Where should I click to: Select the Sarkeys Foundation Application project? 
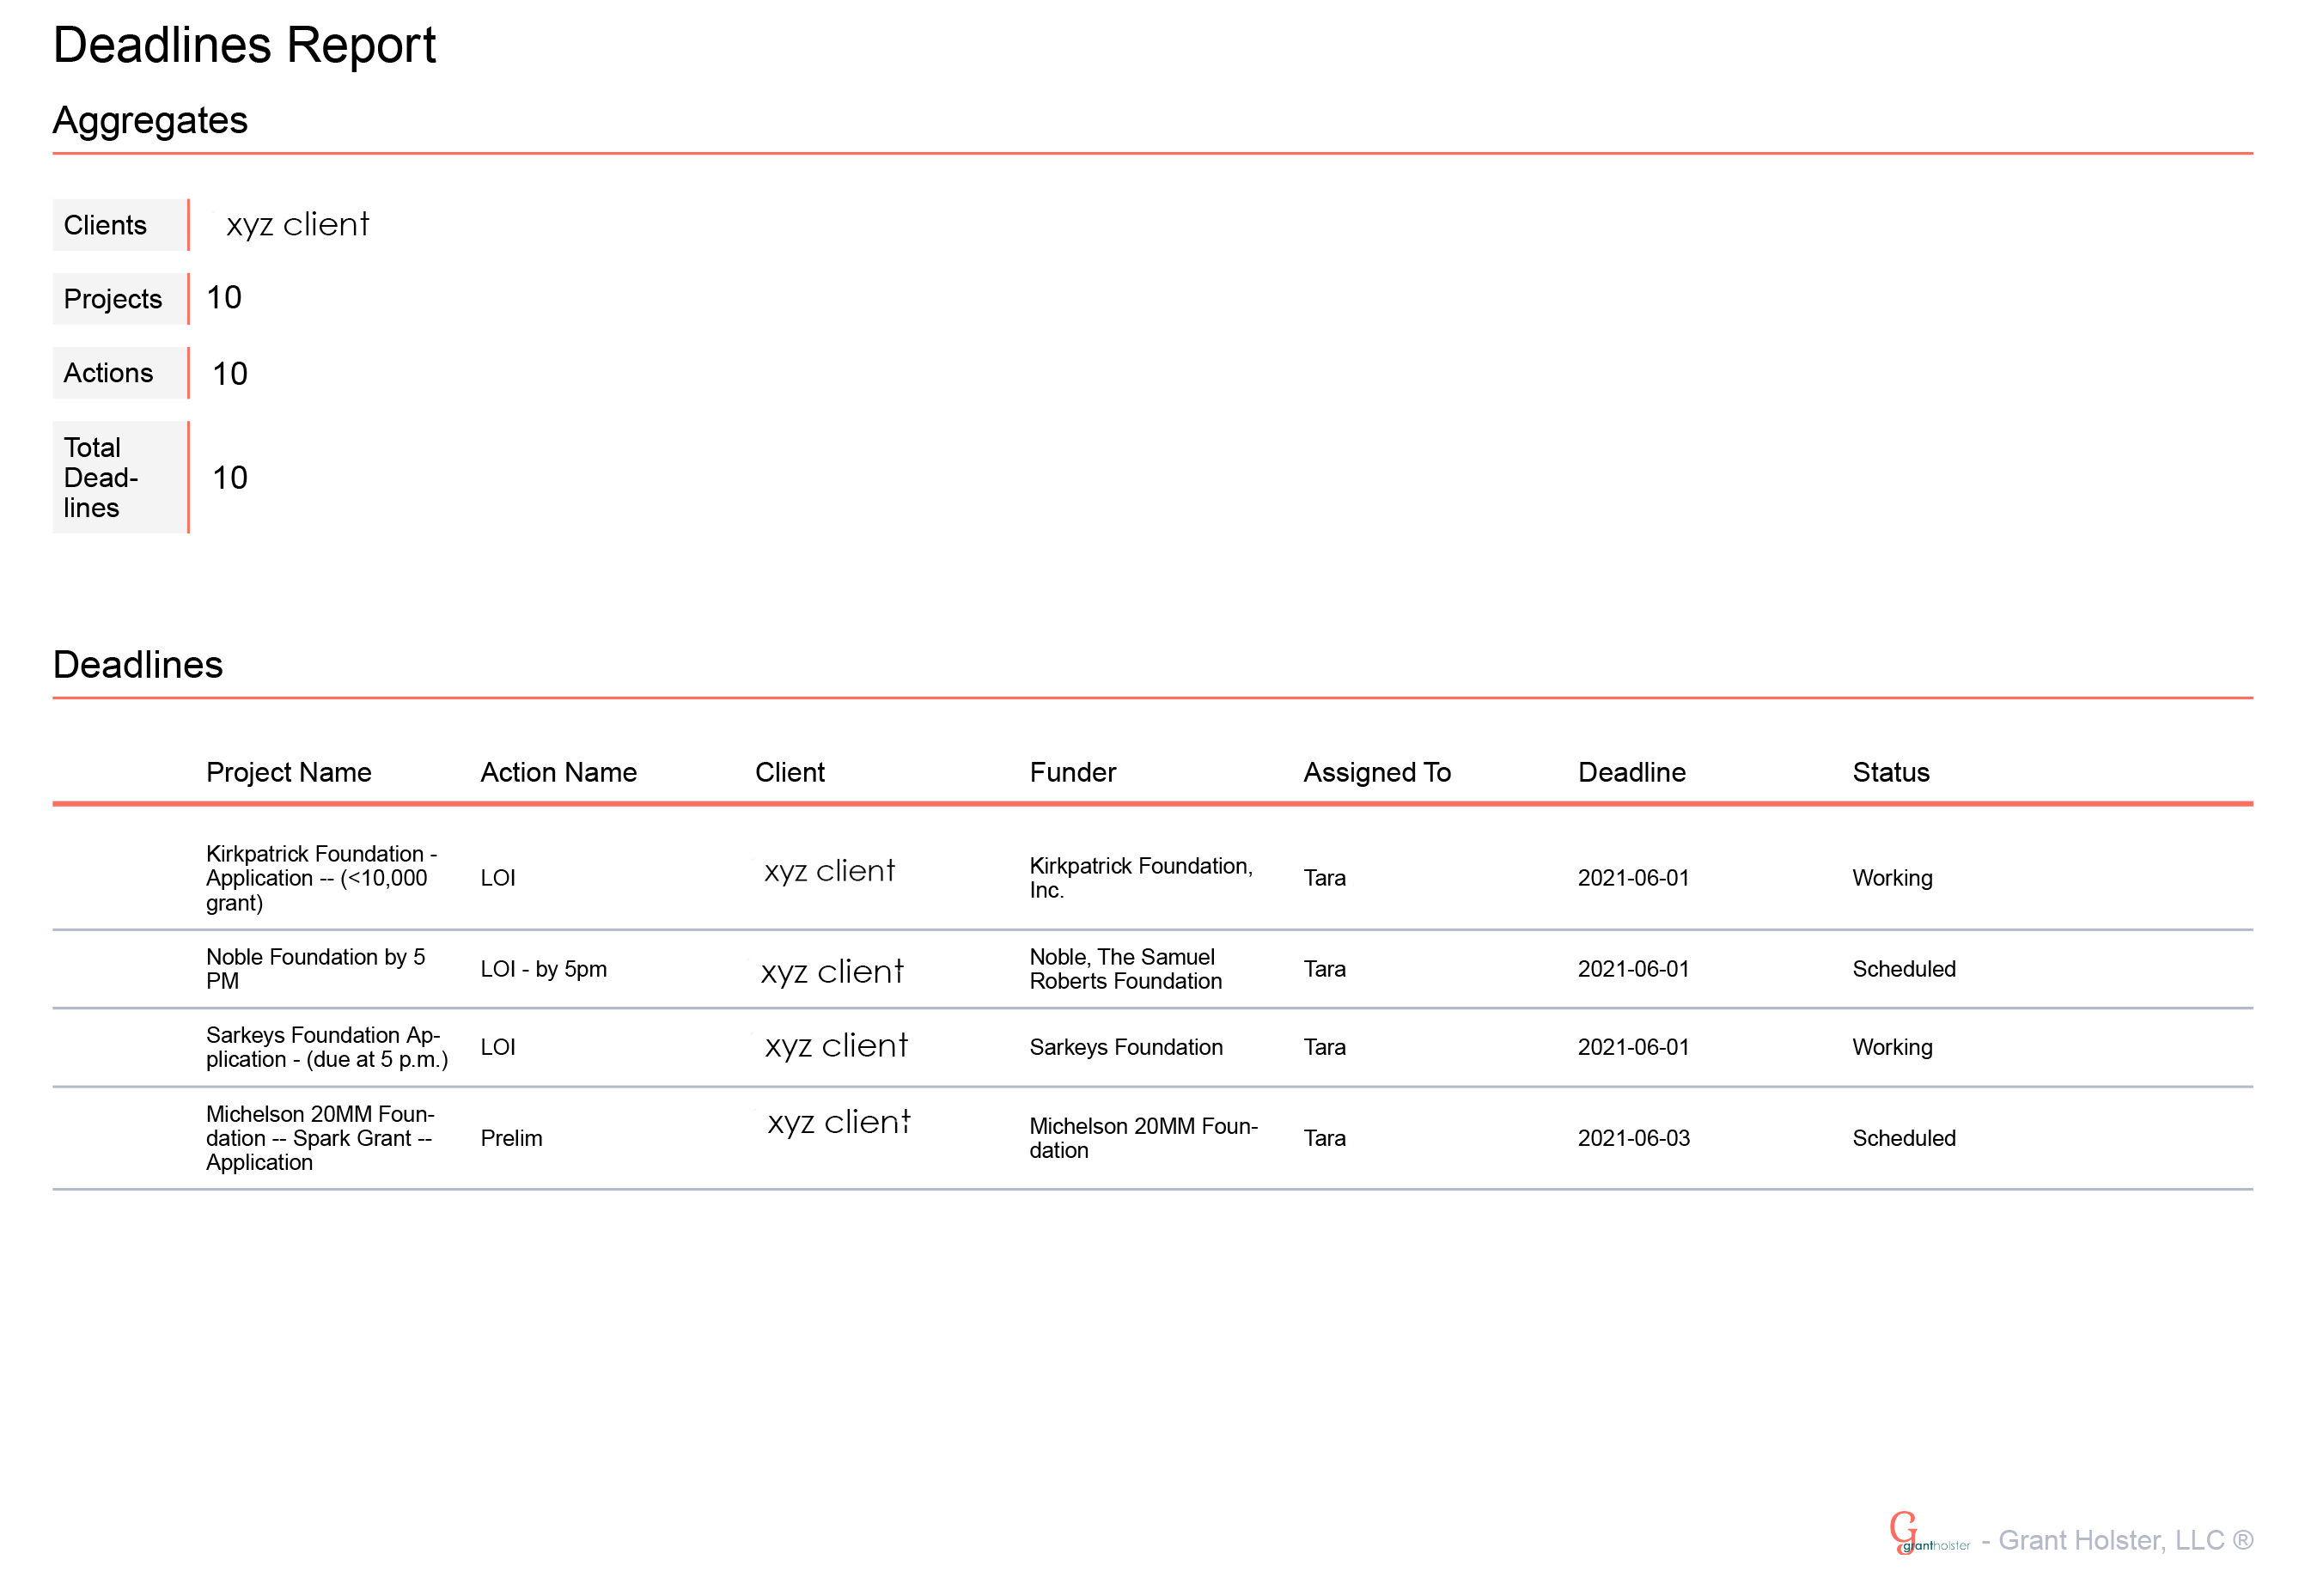click(326, 1047)
